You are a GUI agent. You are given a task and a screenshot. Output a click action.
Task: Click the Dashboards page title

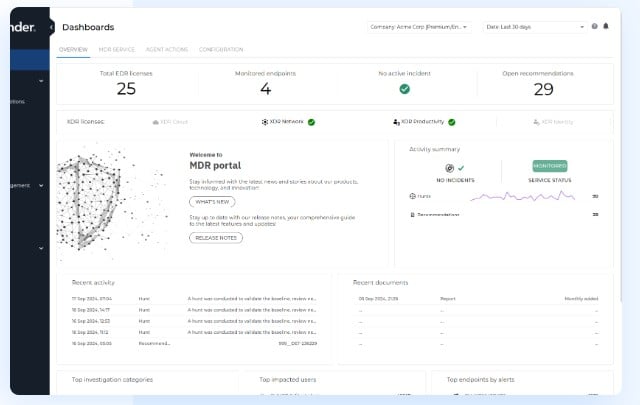pos(88,27)
